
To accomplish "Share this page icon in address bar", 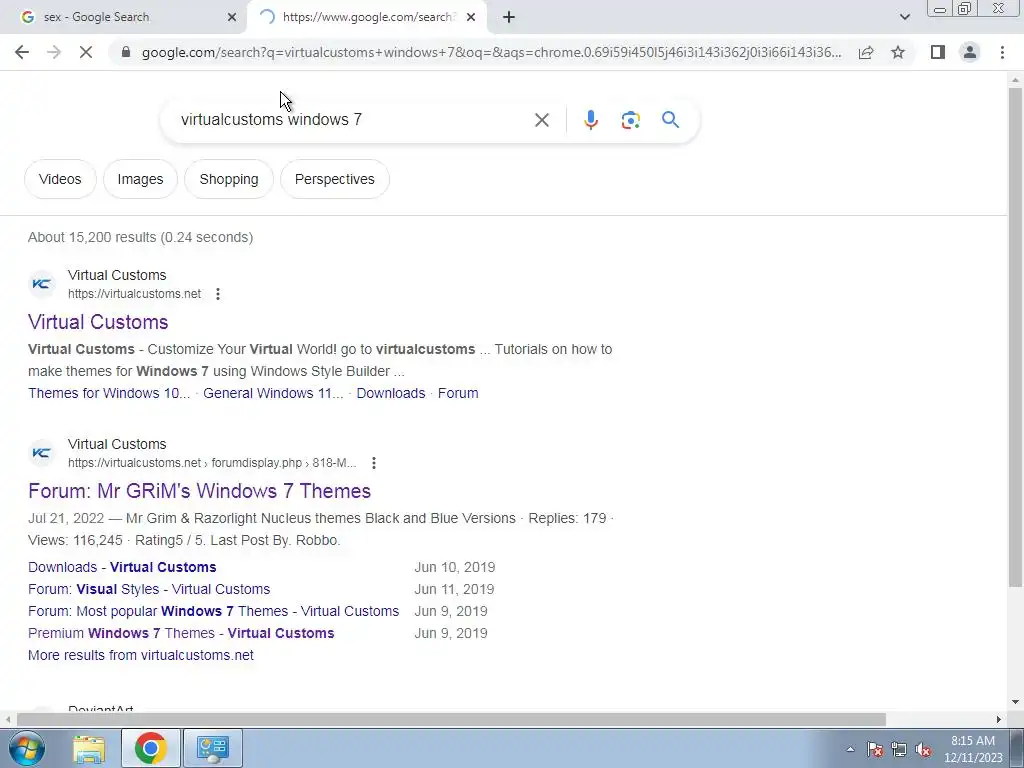I will point(866,52).
